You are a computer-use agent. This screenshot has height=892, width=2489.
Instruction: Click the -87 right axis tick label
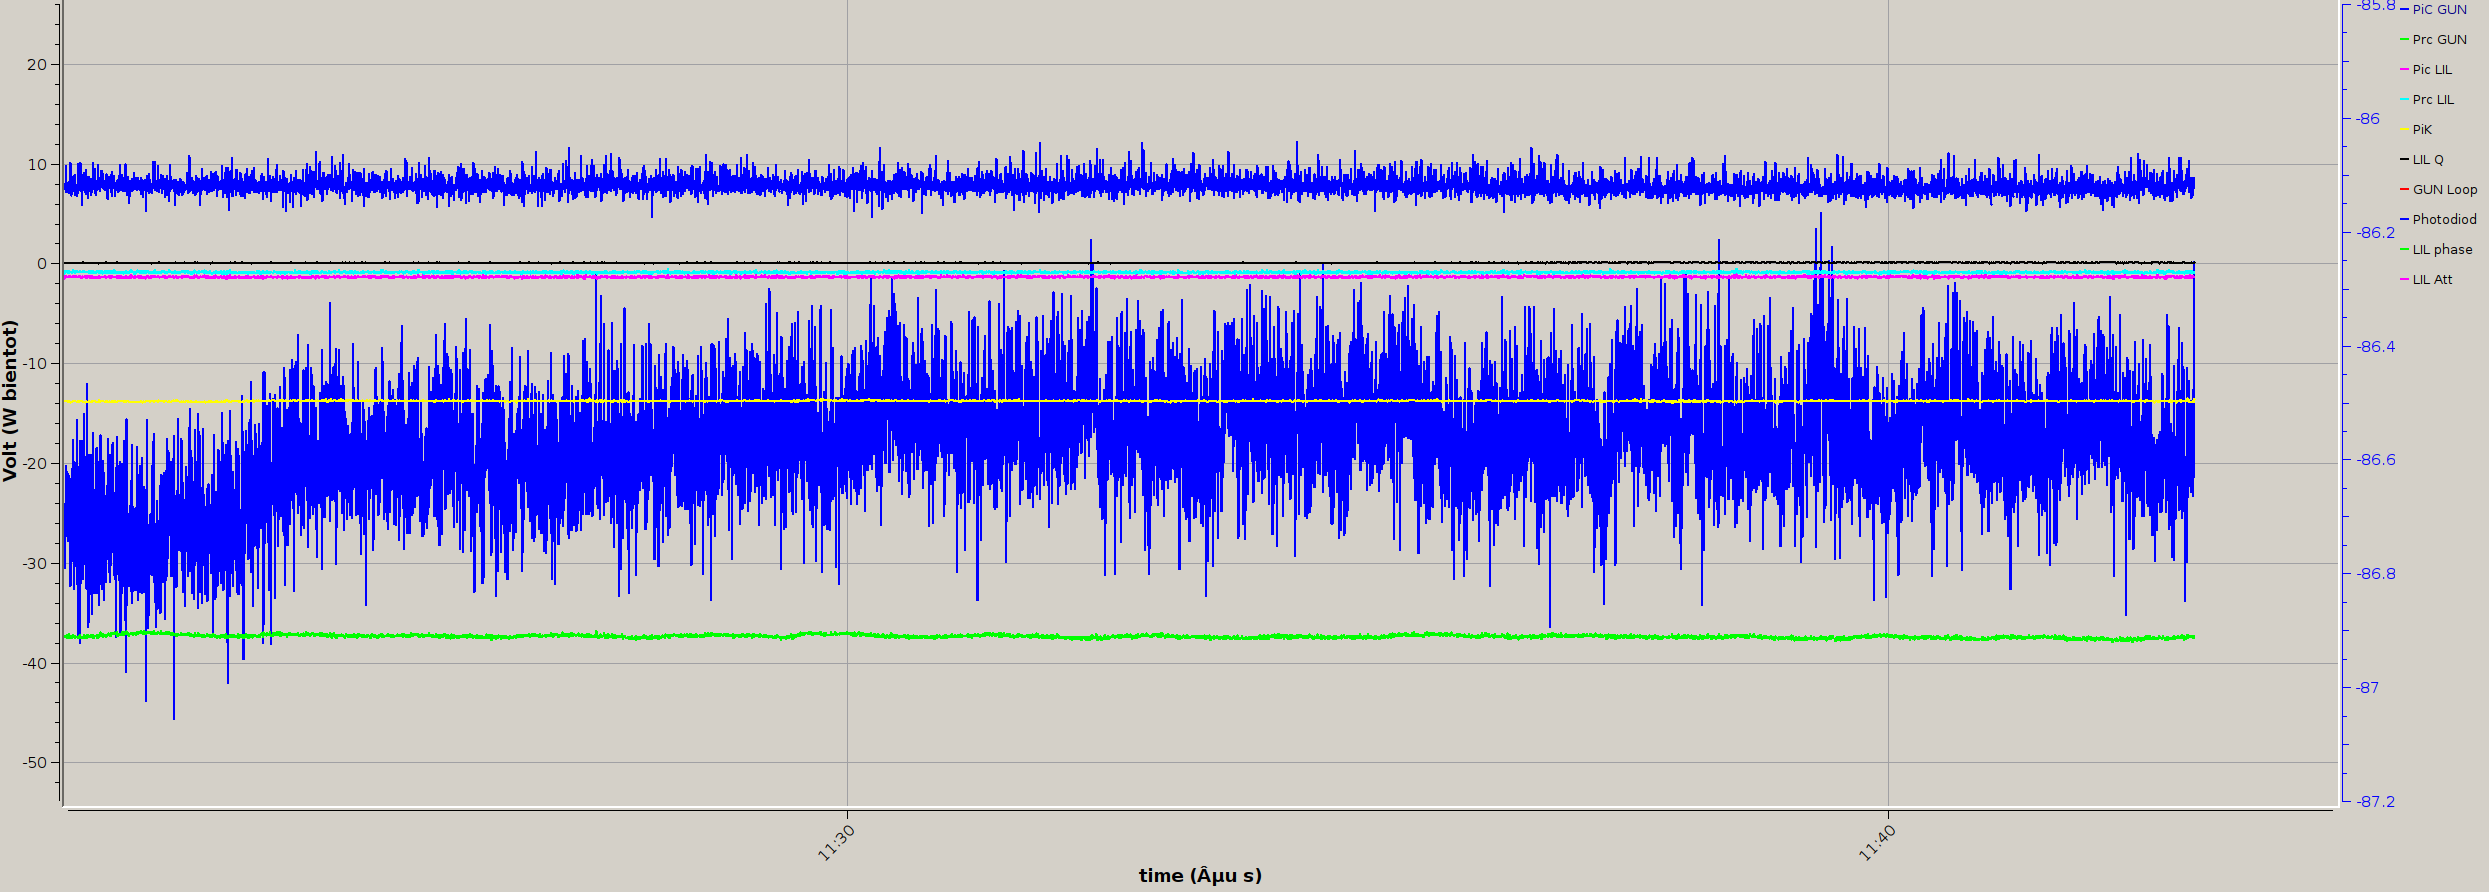[x=2367, y=688]
